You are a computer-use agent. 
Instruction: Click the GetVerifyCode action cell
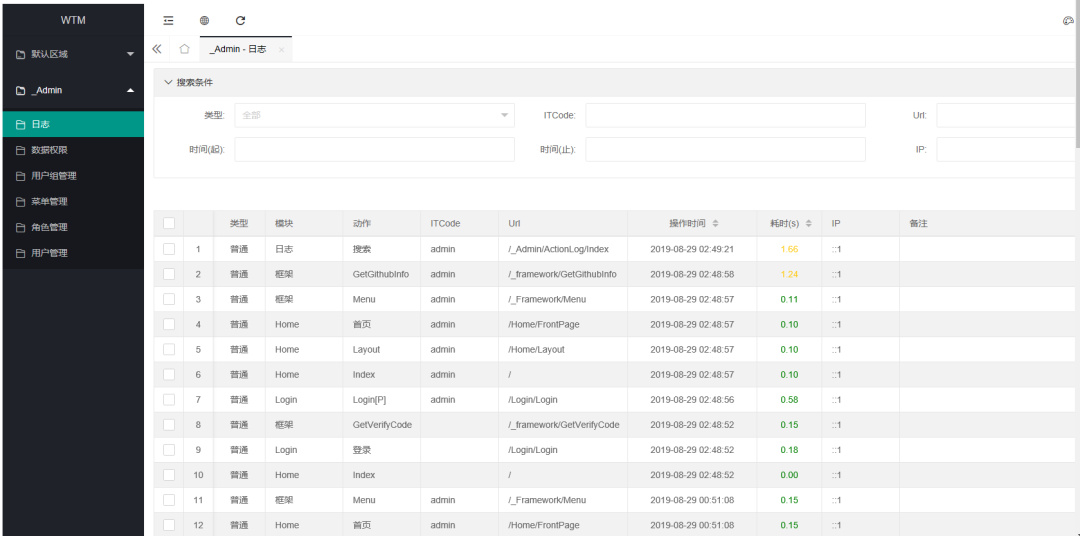[x=382, y=425]
